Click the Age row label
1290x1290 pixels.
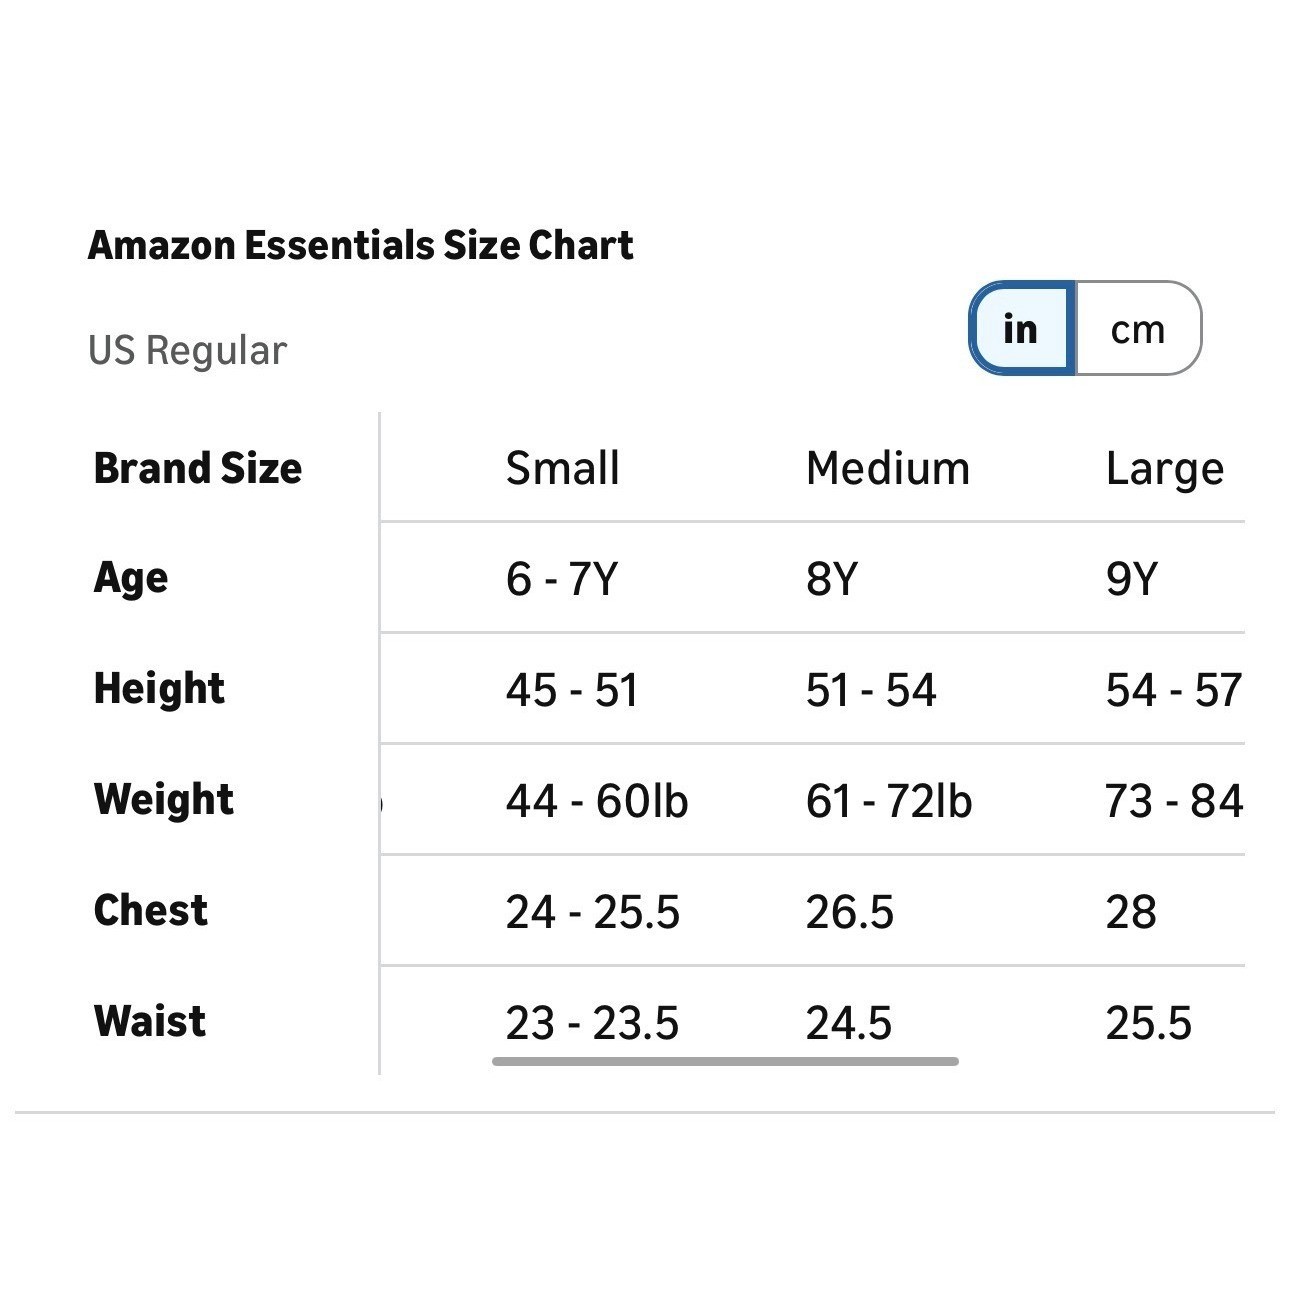[131, 578]
